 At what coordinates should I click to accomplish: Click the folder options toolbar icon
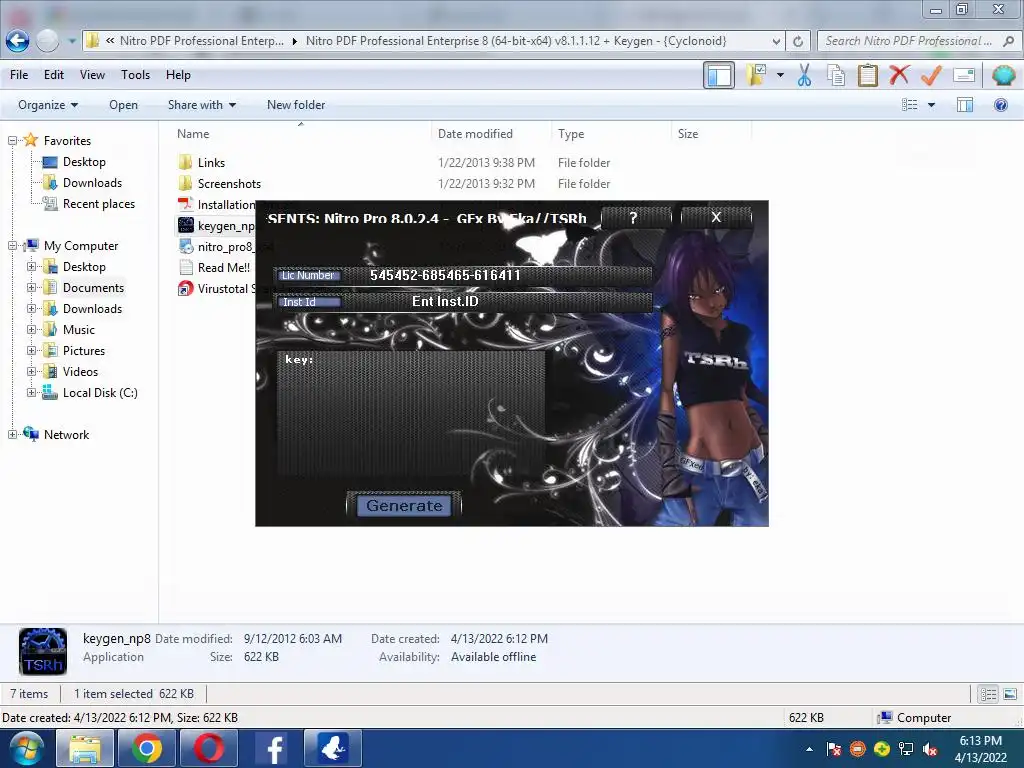[x=758, y=75]
